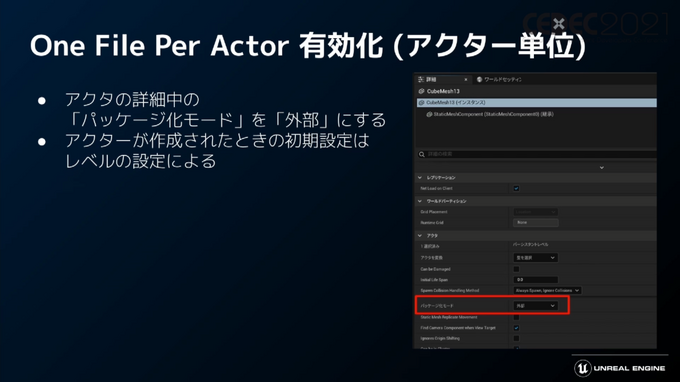Toggle Net Load on Client checkbox
This screenshot has height=382, width=680.
(x=516, y=188)
